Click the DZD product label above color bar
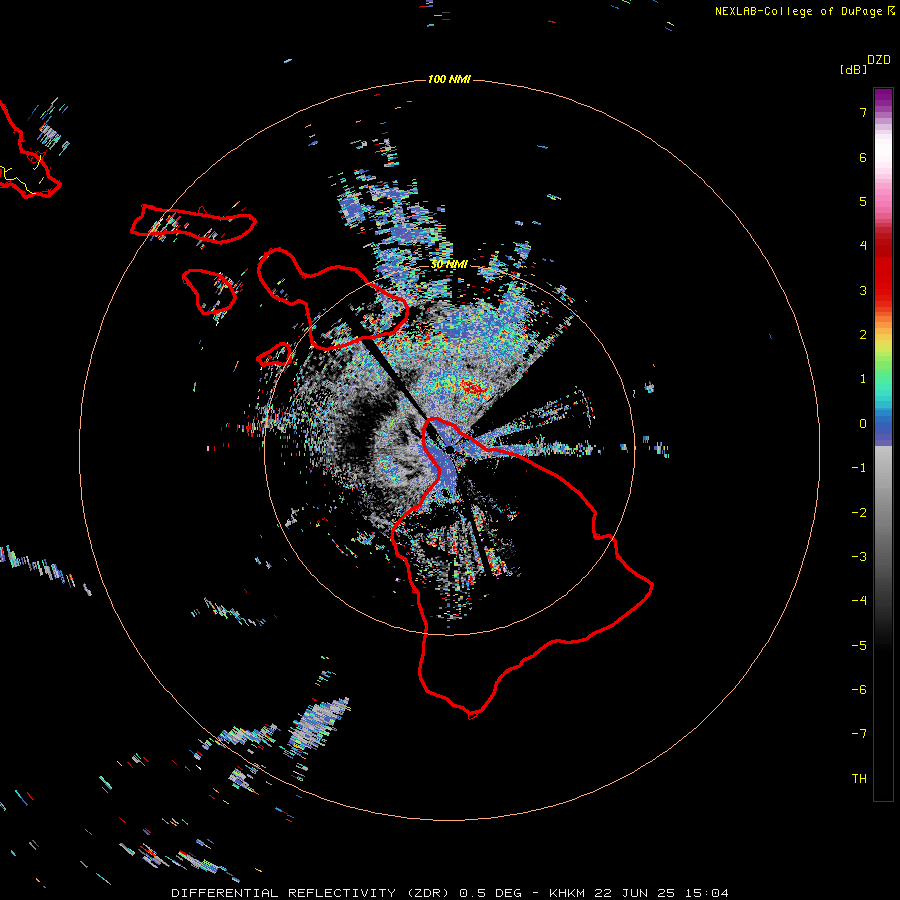 click(879, 60)
